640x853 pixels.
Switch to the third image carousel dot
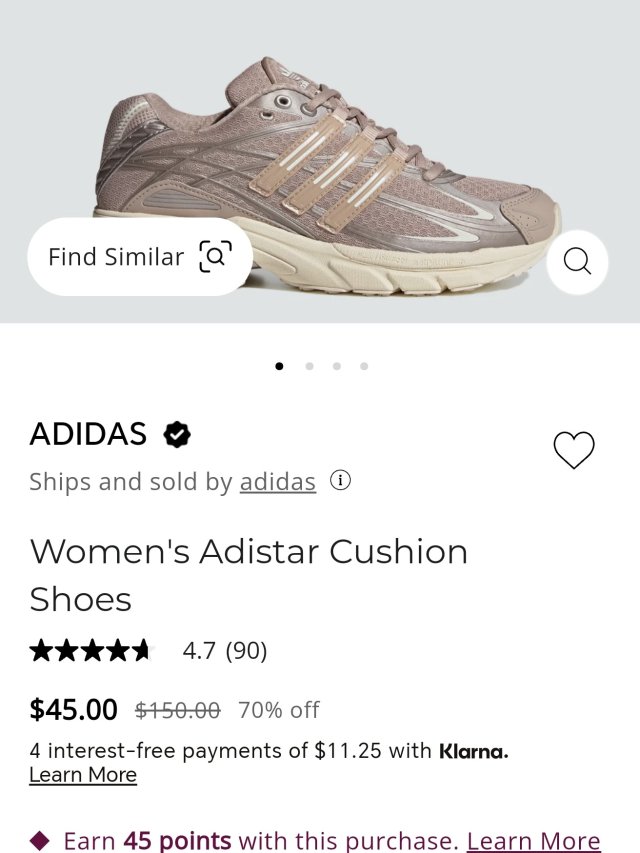coord(336,366)
